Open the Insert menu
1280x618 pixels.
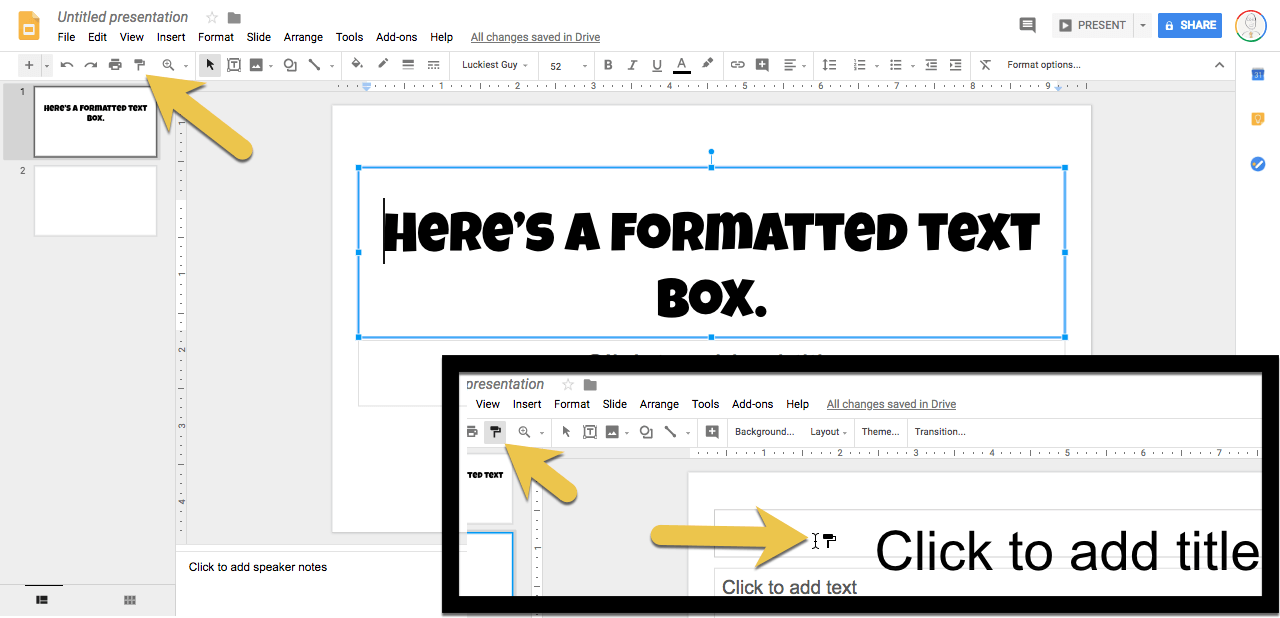click(x=171, y=37)
